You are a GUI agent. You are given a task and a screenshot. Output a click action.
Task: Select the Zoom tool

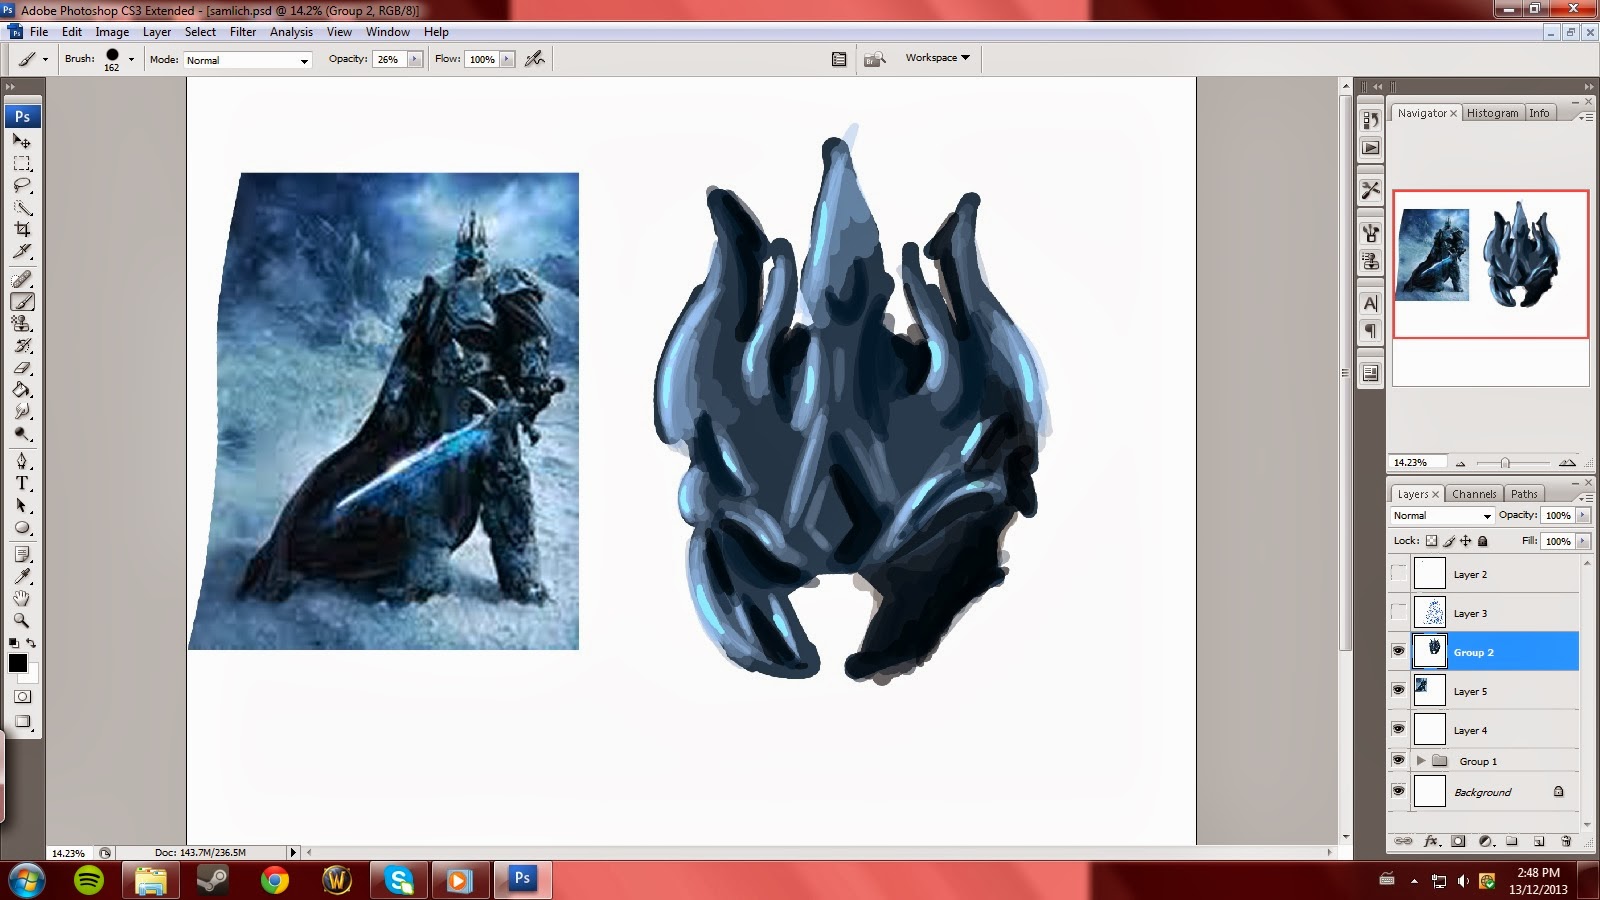[x=22, y=621]
